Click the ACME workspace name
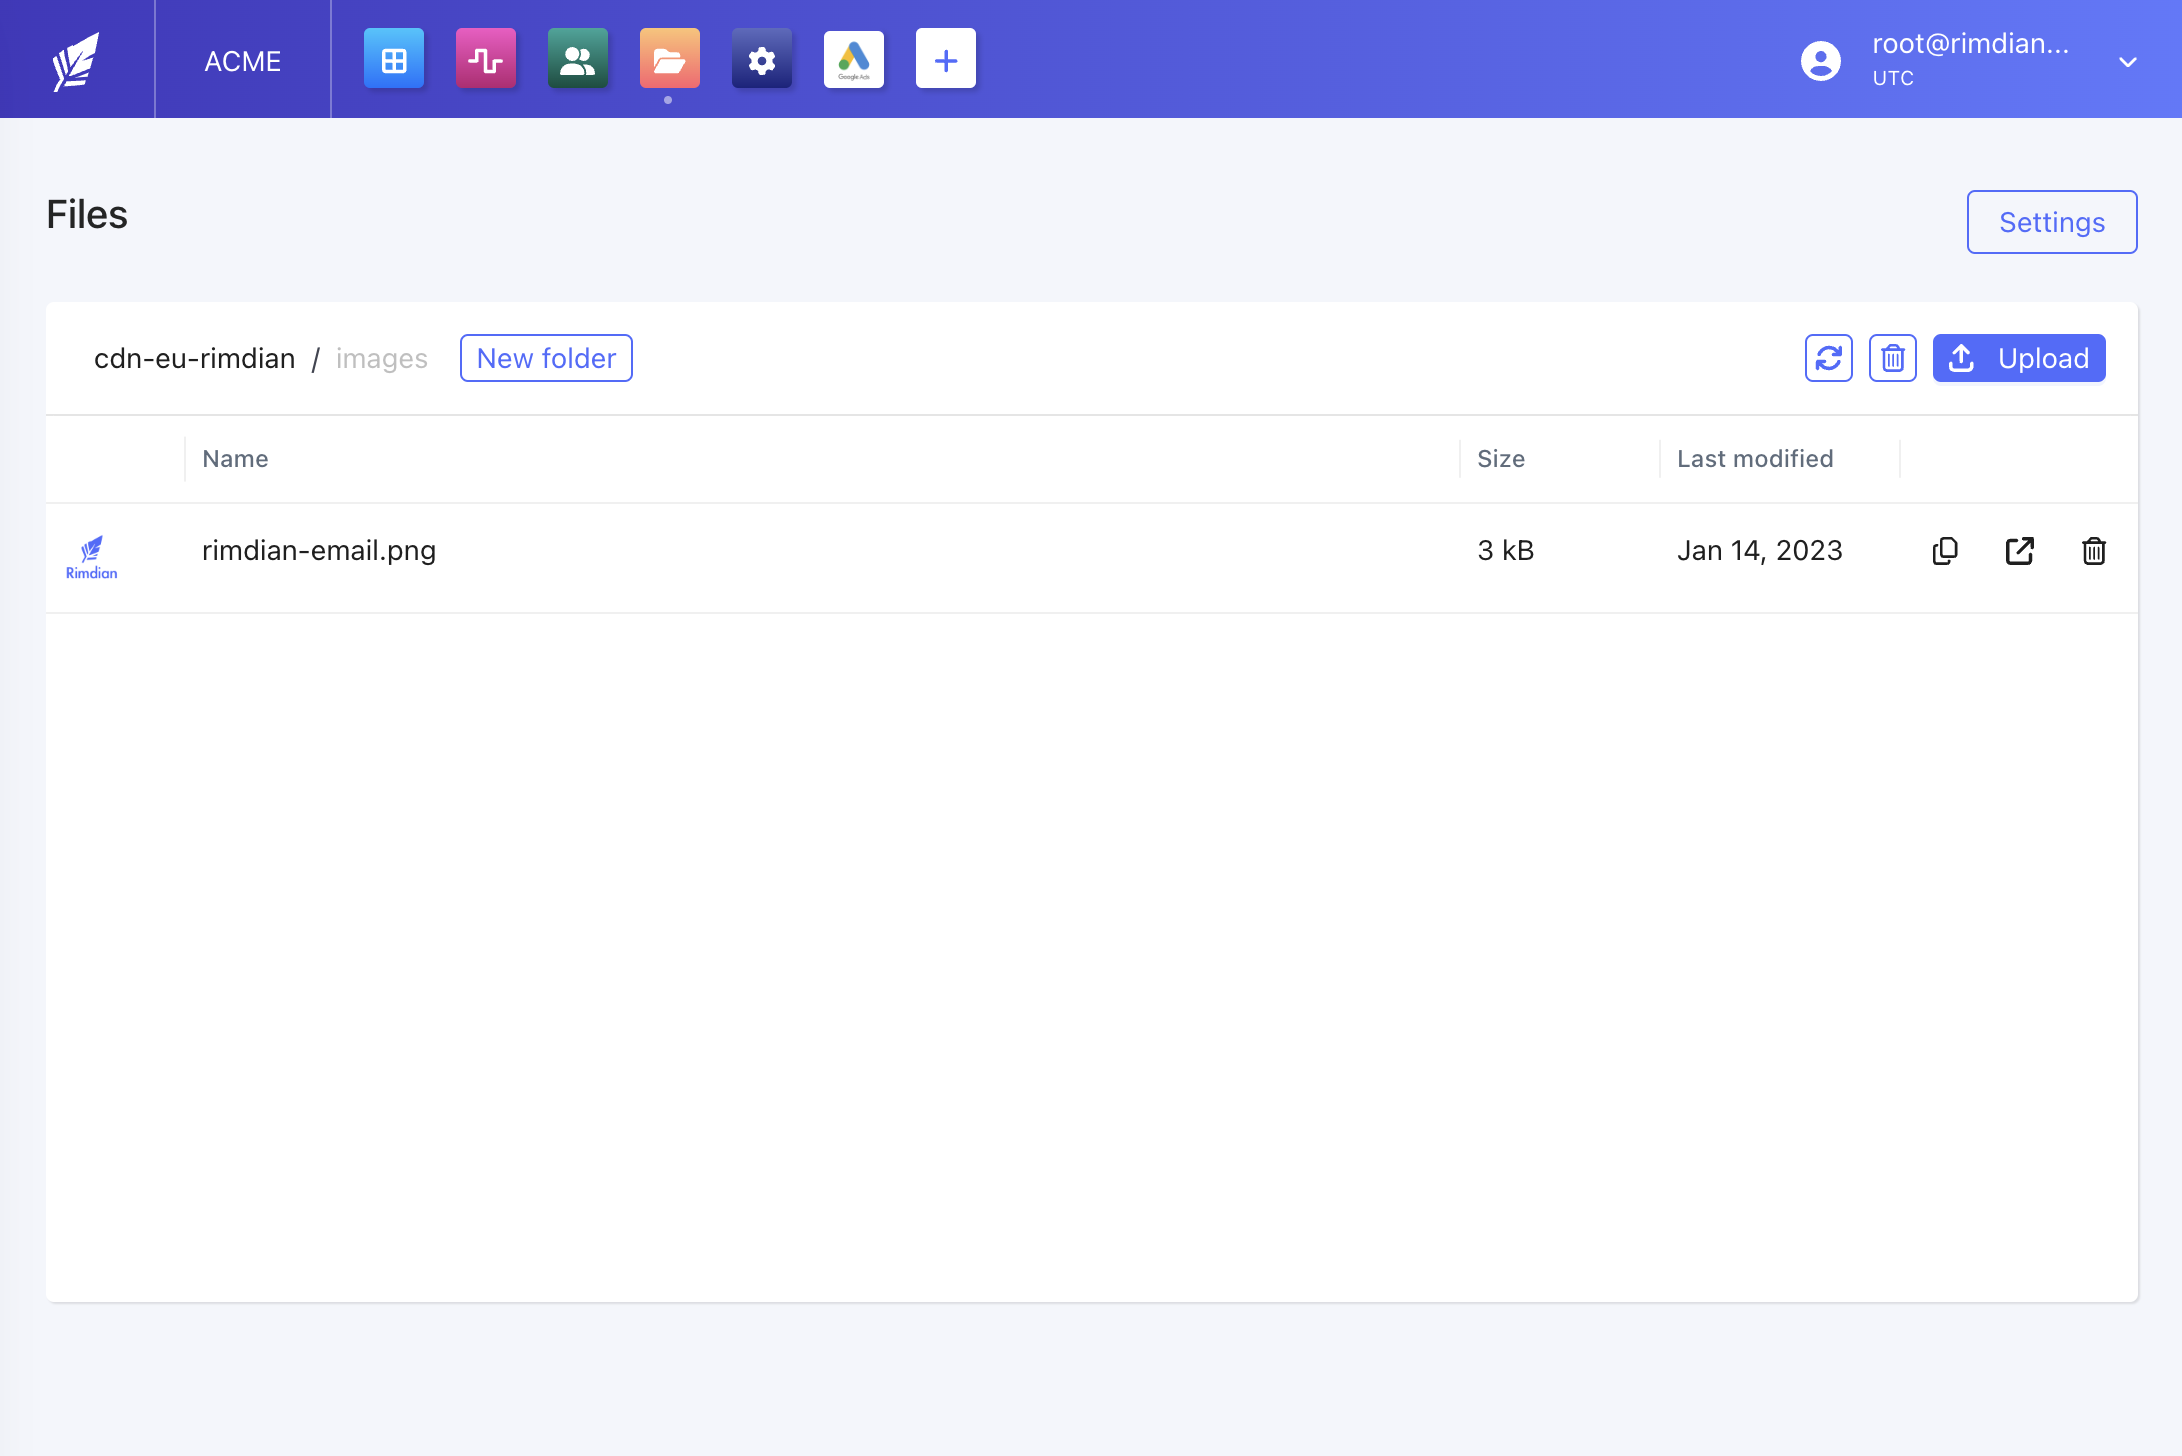The width and height of the screenshot is (2182, 1456). [242, 60]
